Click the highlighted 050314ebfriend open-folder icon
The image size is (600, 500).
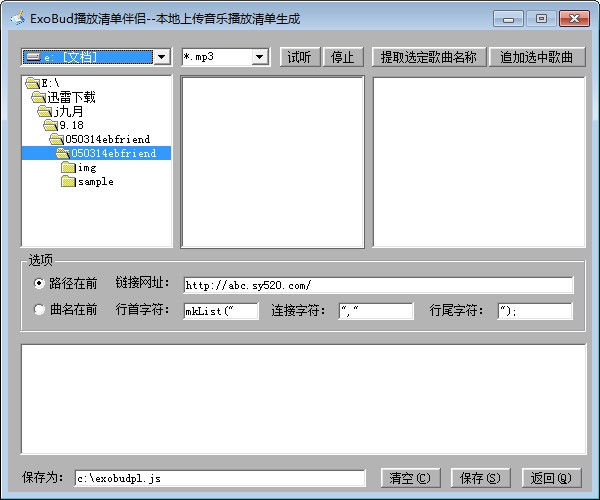coord(62,153)
